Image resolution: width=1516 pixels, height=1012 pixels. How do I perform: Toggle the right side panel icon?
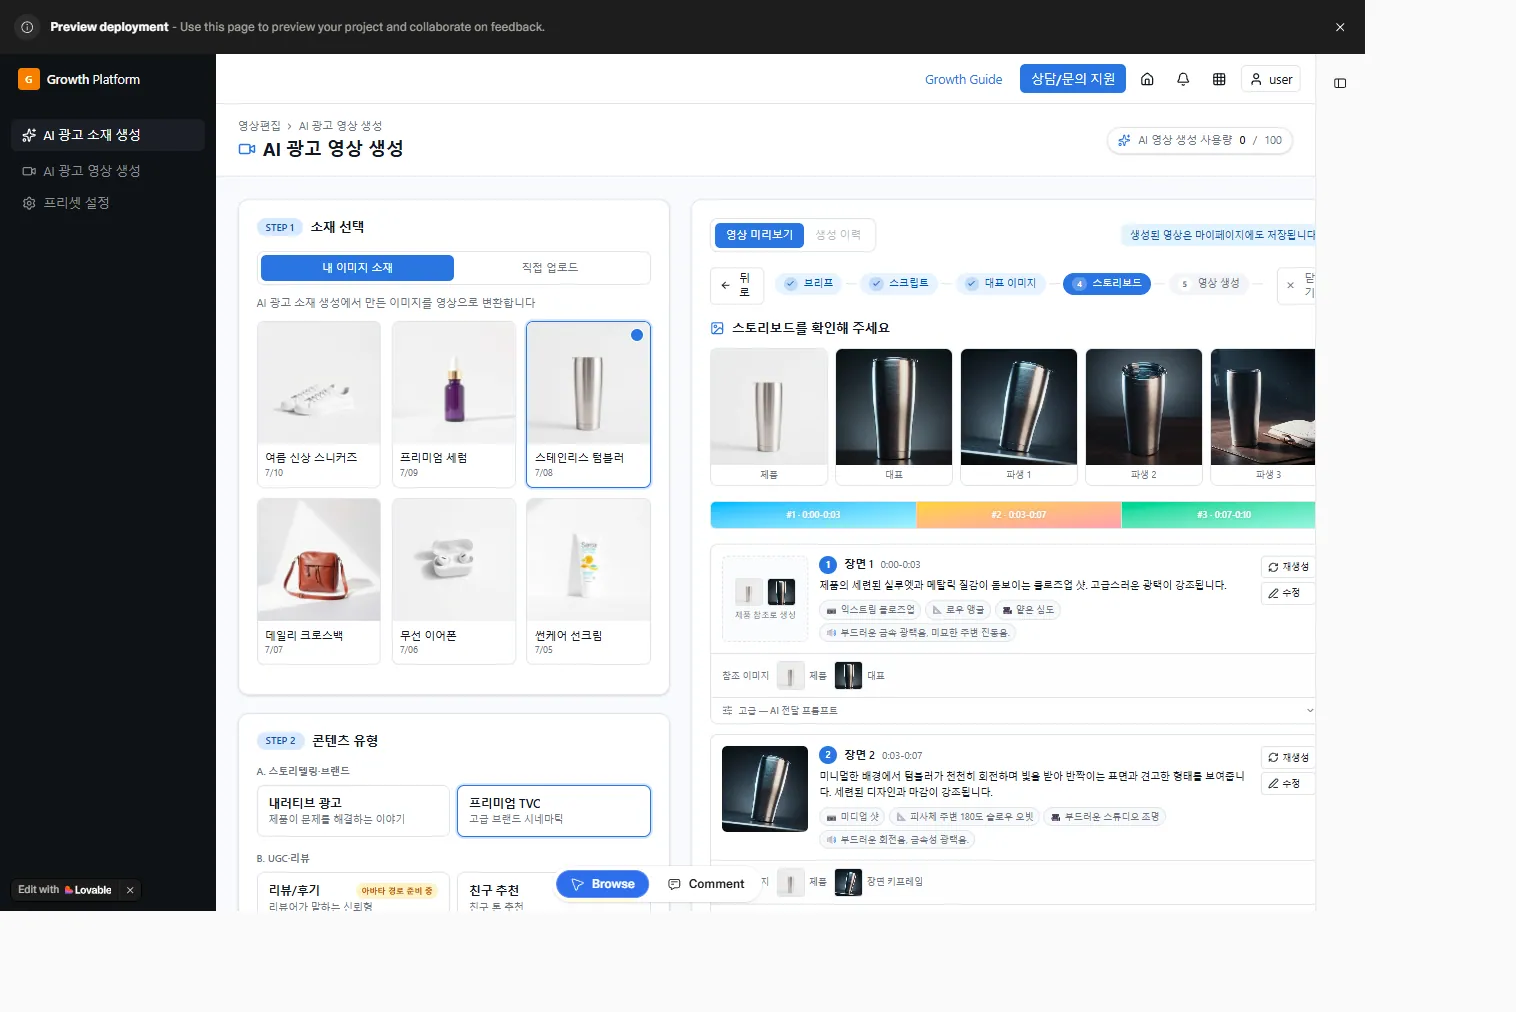click(x=1340, y=83)
